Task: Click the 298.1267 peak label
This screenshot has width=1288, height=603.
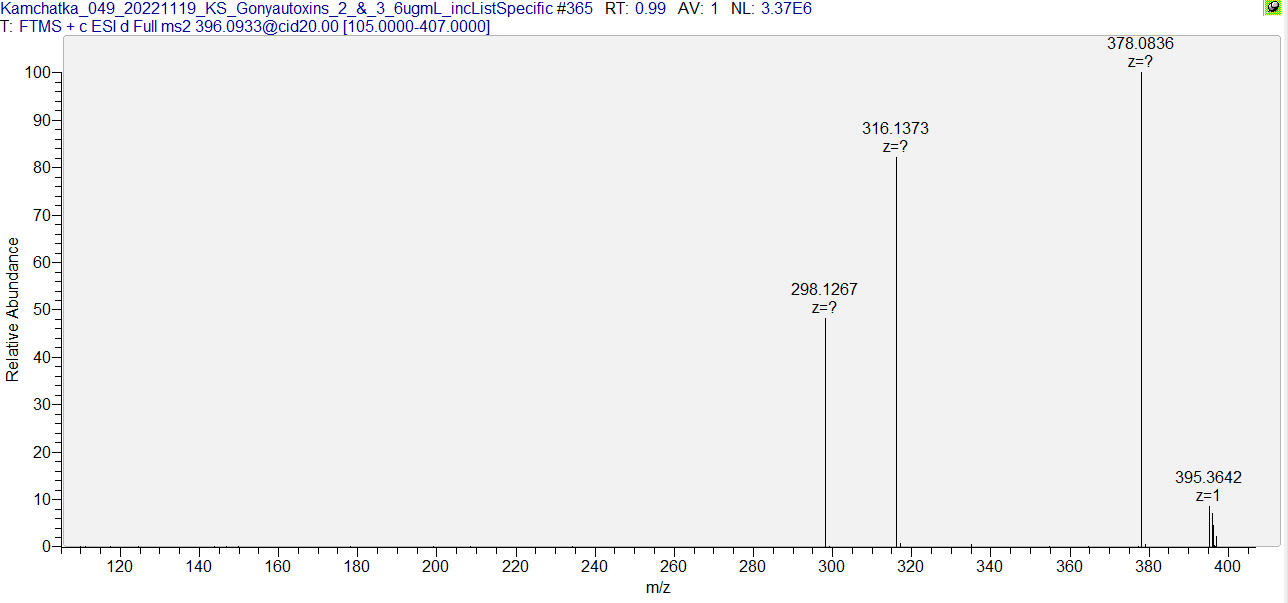Action: click(x=824, y=289)
